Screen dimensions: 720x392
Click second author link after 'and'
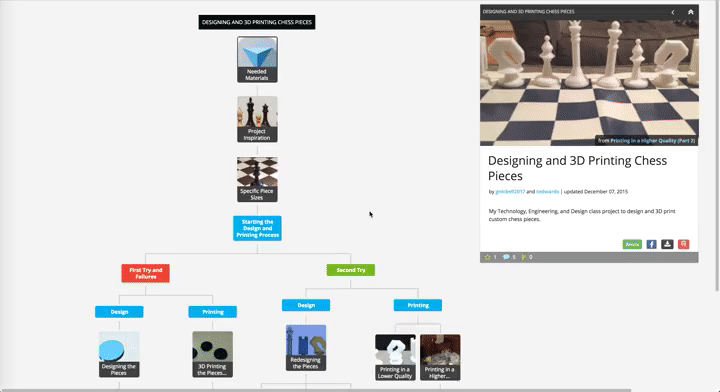[x=547, y=191]
